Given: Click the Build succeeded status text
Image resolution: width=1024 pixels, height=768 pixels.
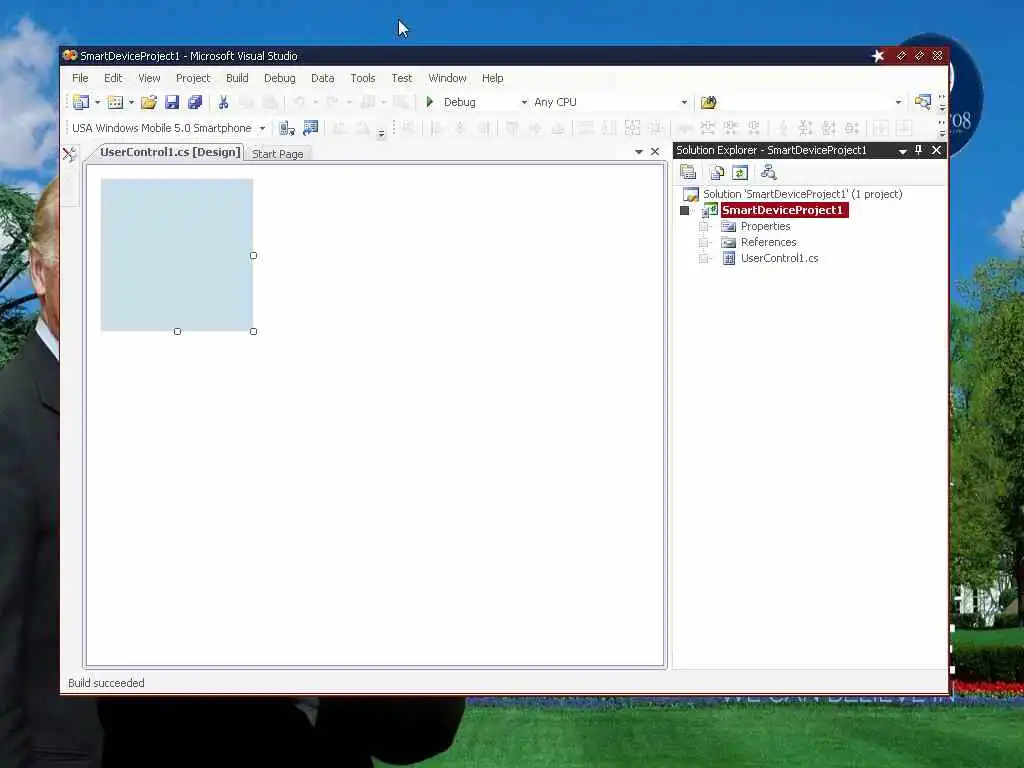Looking at the screenshot, I should pos(106,682).
